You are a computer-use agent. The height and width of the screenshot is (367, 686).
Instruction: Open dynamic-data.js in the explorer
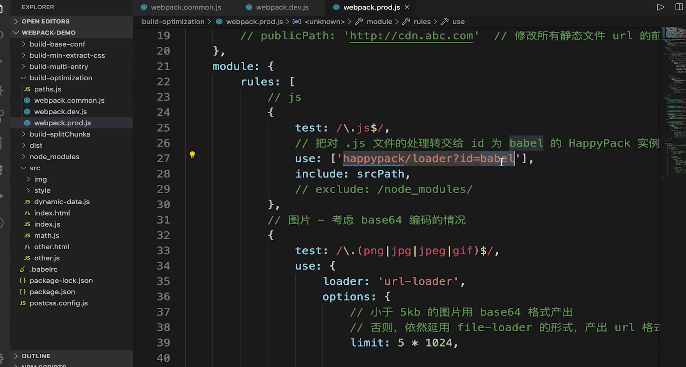62,202
